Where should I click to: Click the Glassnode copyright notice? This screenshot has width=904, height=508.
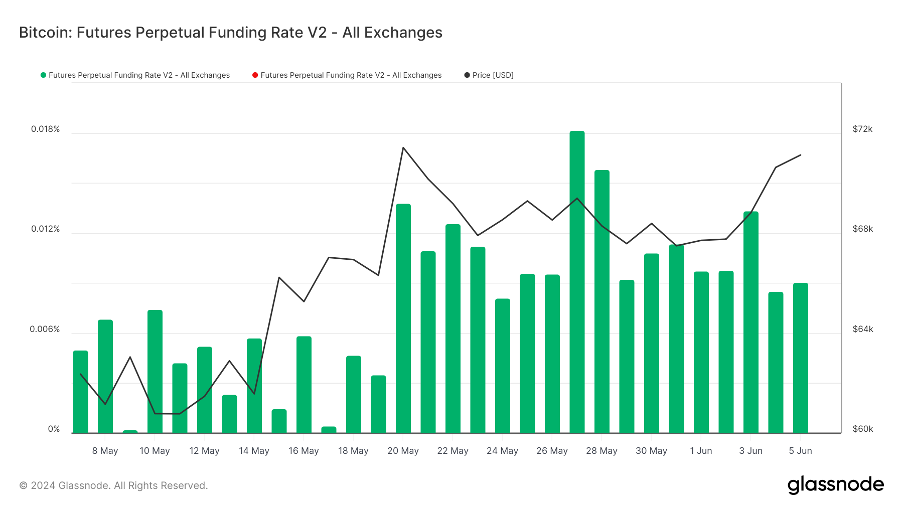(113, 486)
